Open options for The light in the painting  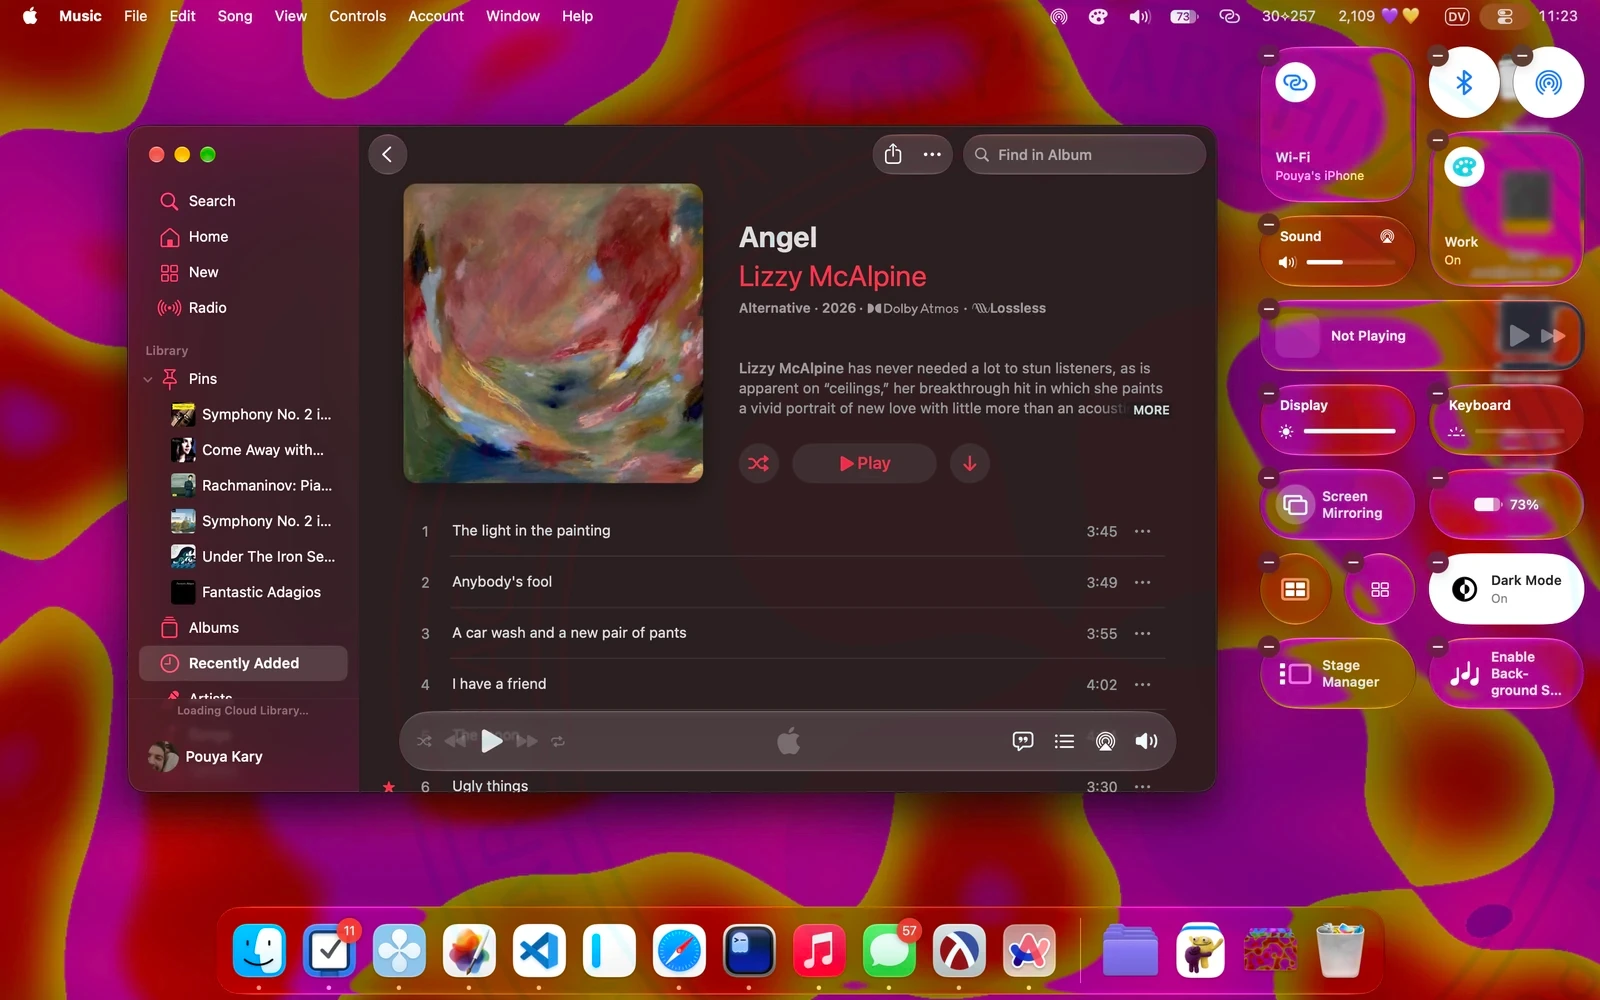point(1142,531)
